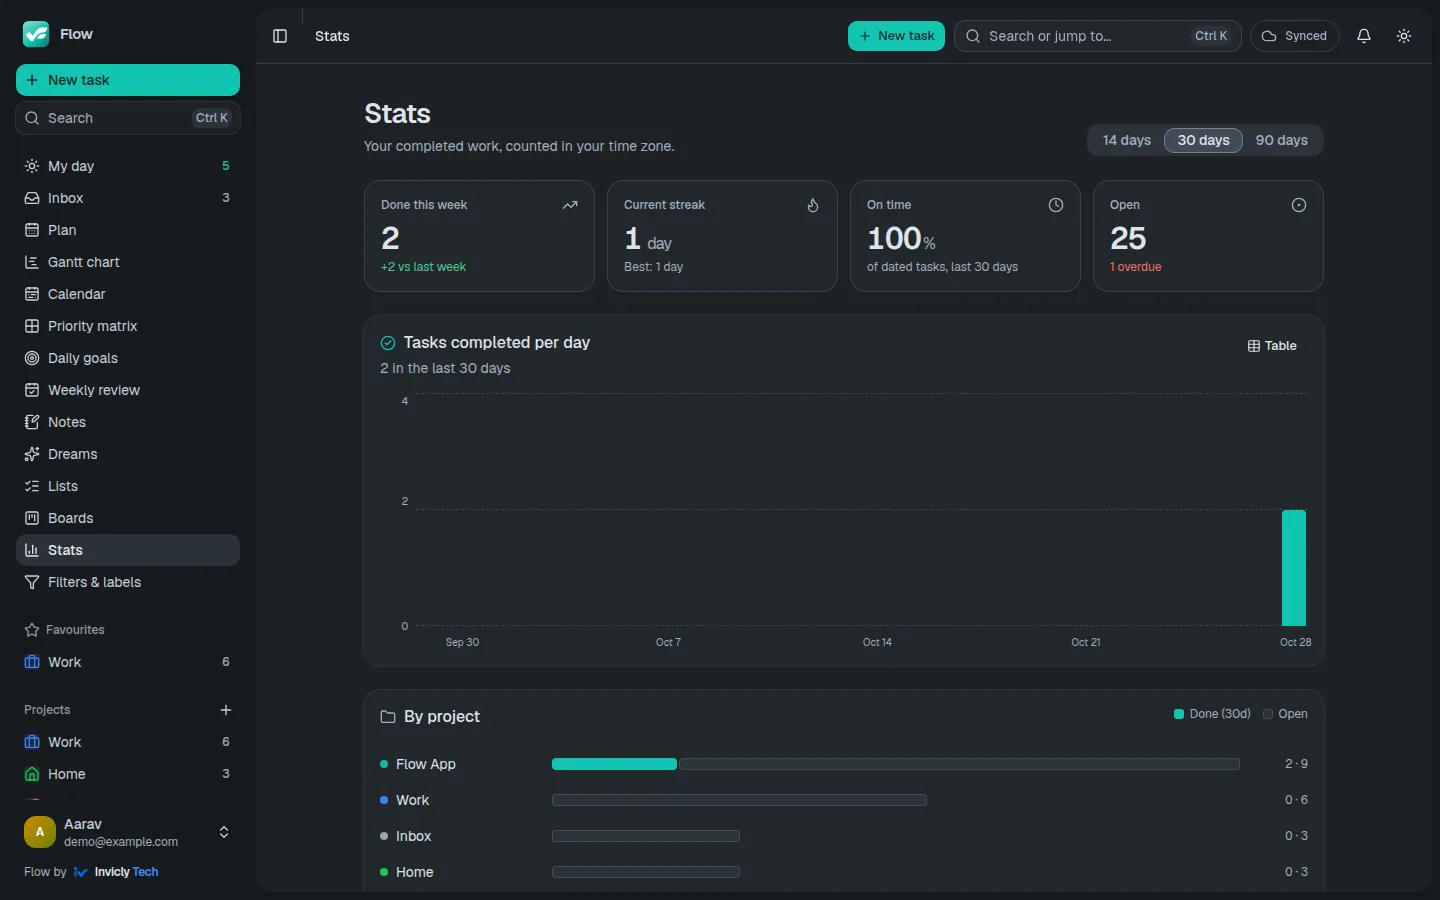Expand the Aarav account menu
The image size is (1440, 900).
point(128,832)
